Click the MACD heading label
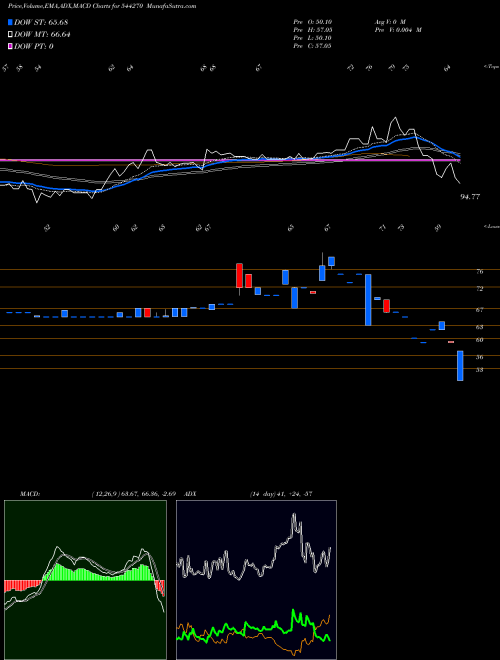This screenshot has height=660, width=500. (x=30, y=493)
